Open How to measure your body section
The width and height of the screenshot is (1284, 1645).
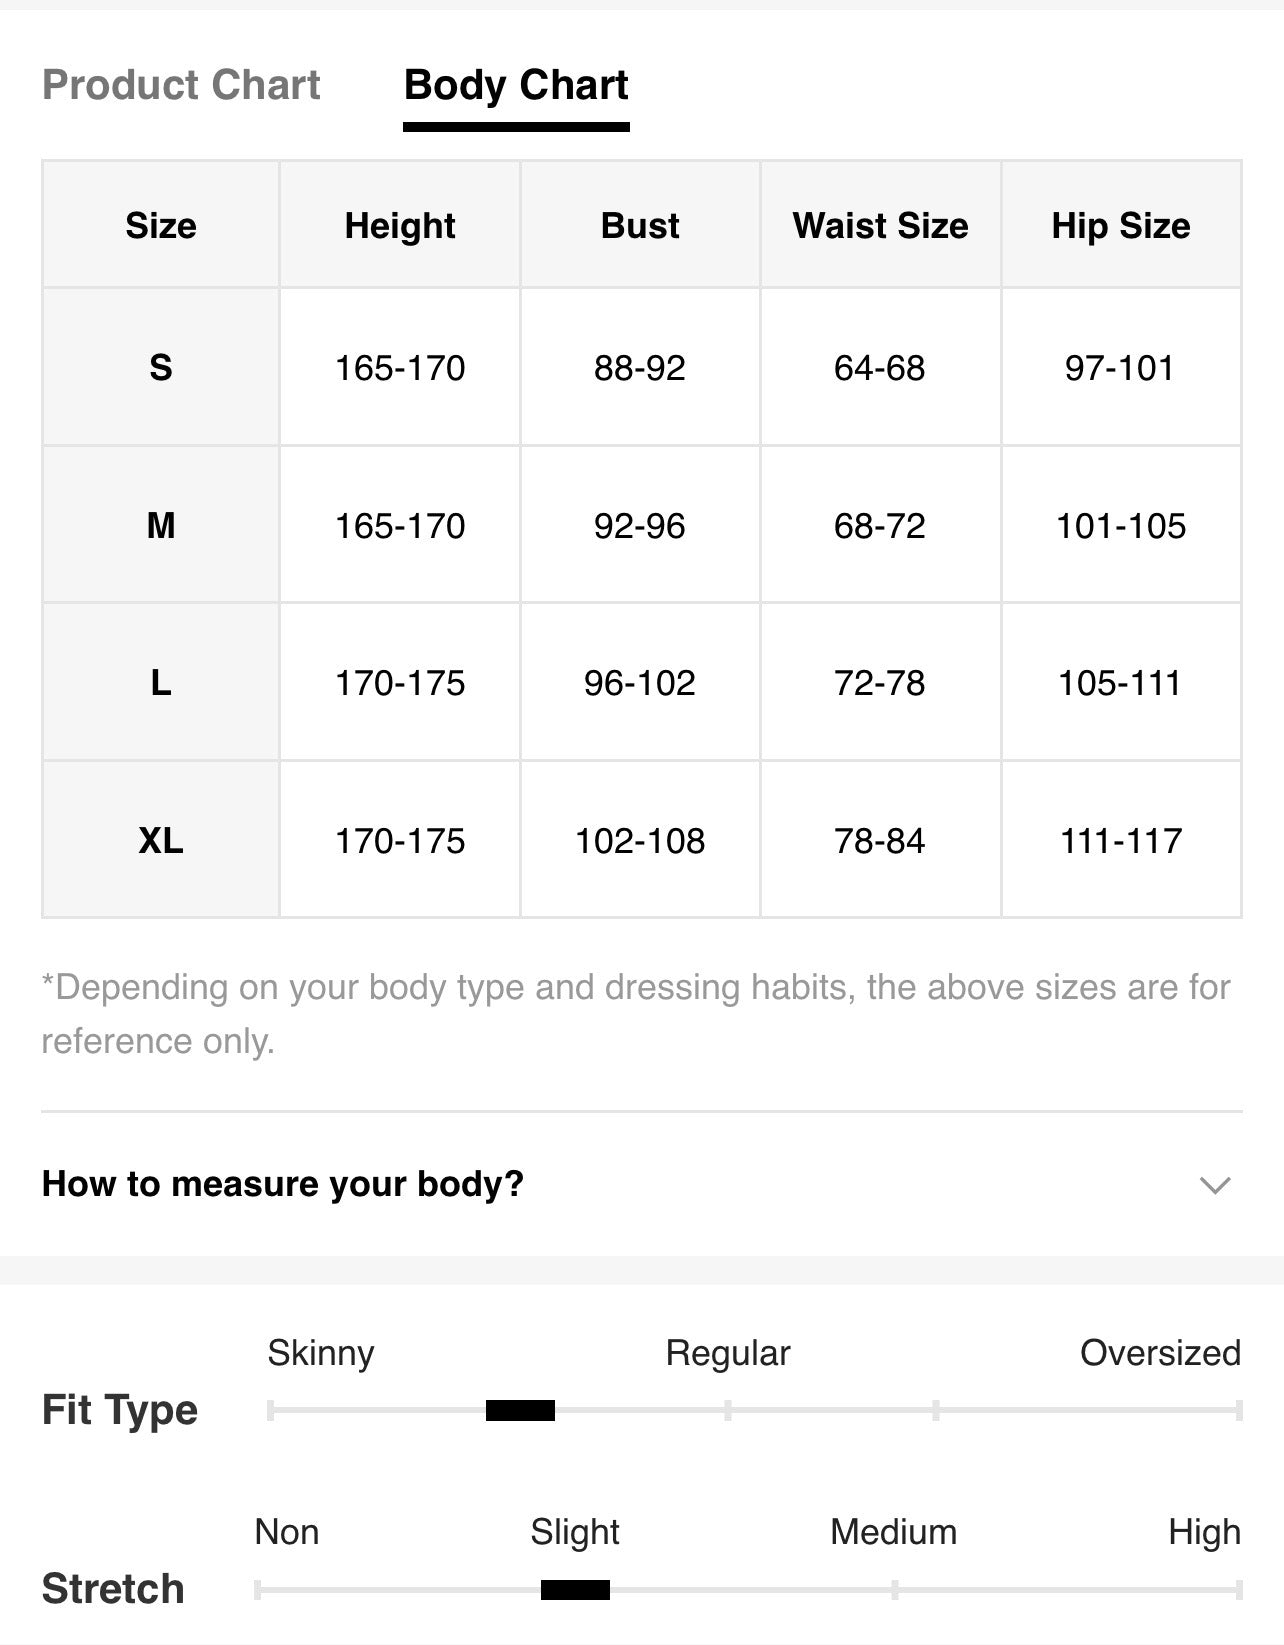pyautogui.click(x=641, y=1184)
